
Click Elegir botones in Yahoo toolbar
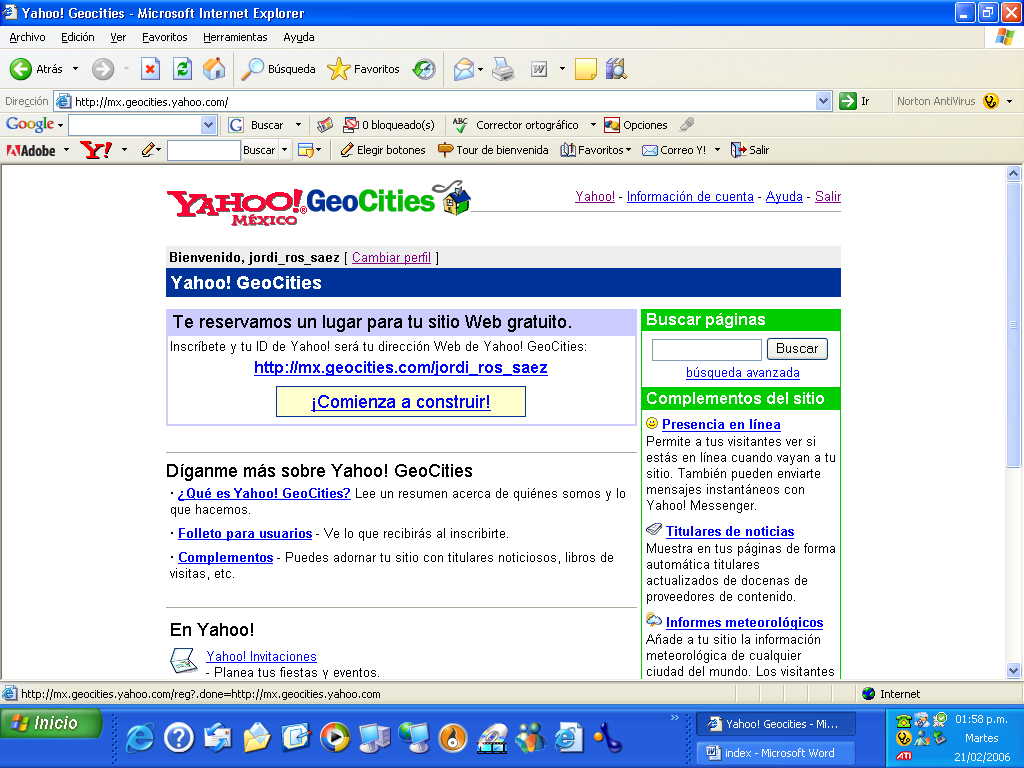[383, 150]
